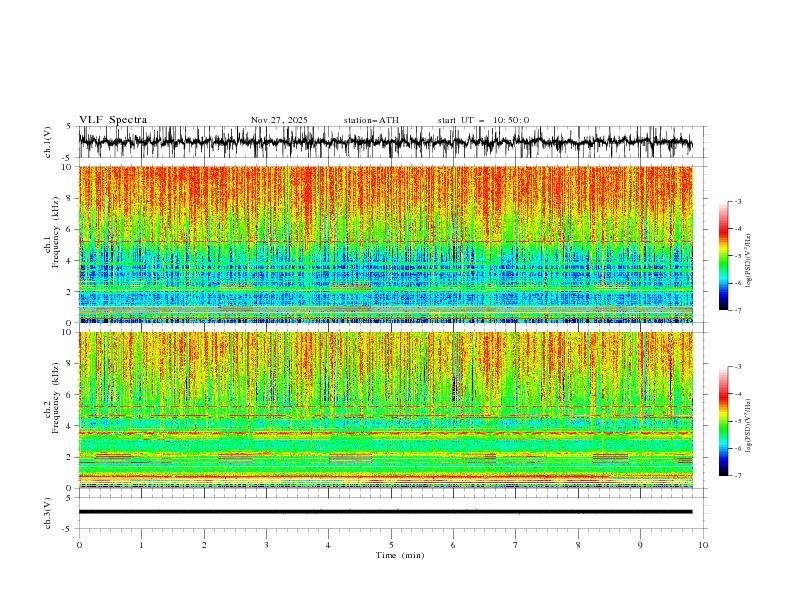
Task: Click the "-7" label on ch.2 color bar
Action: pos(738,475)
